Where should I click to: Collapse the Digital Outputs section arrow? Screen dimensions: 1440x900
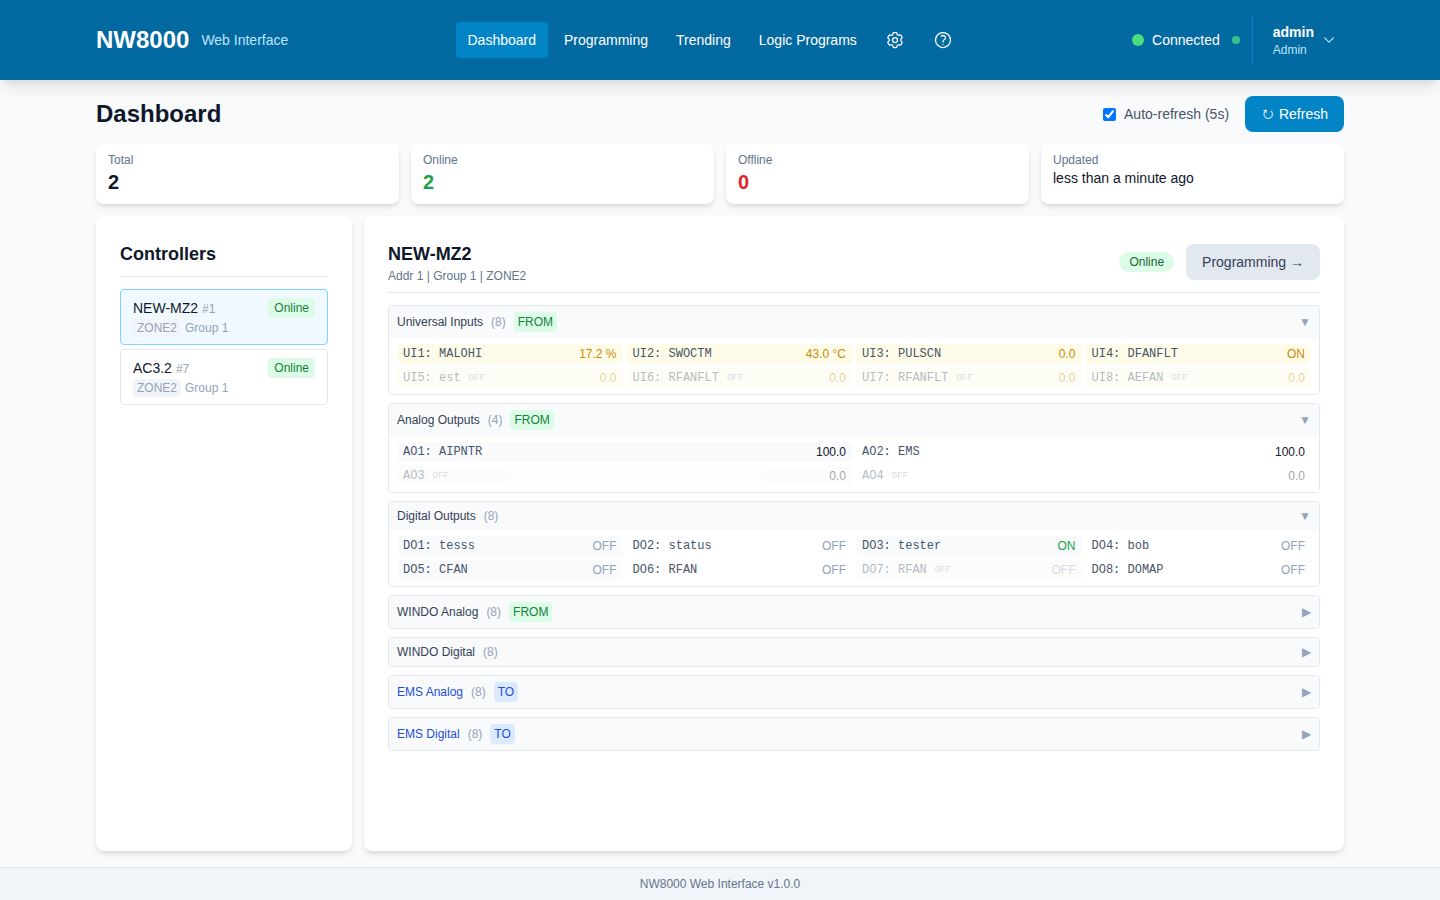click(x=1304, y=516)
